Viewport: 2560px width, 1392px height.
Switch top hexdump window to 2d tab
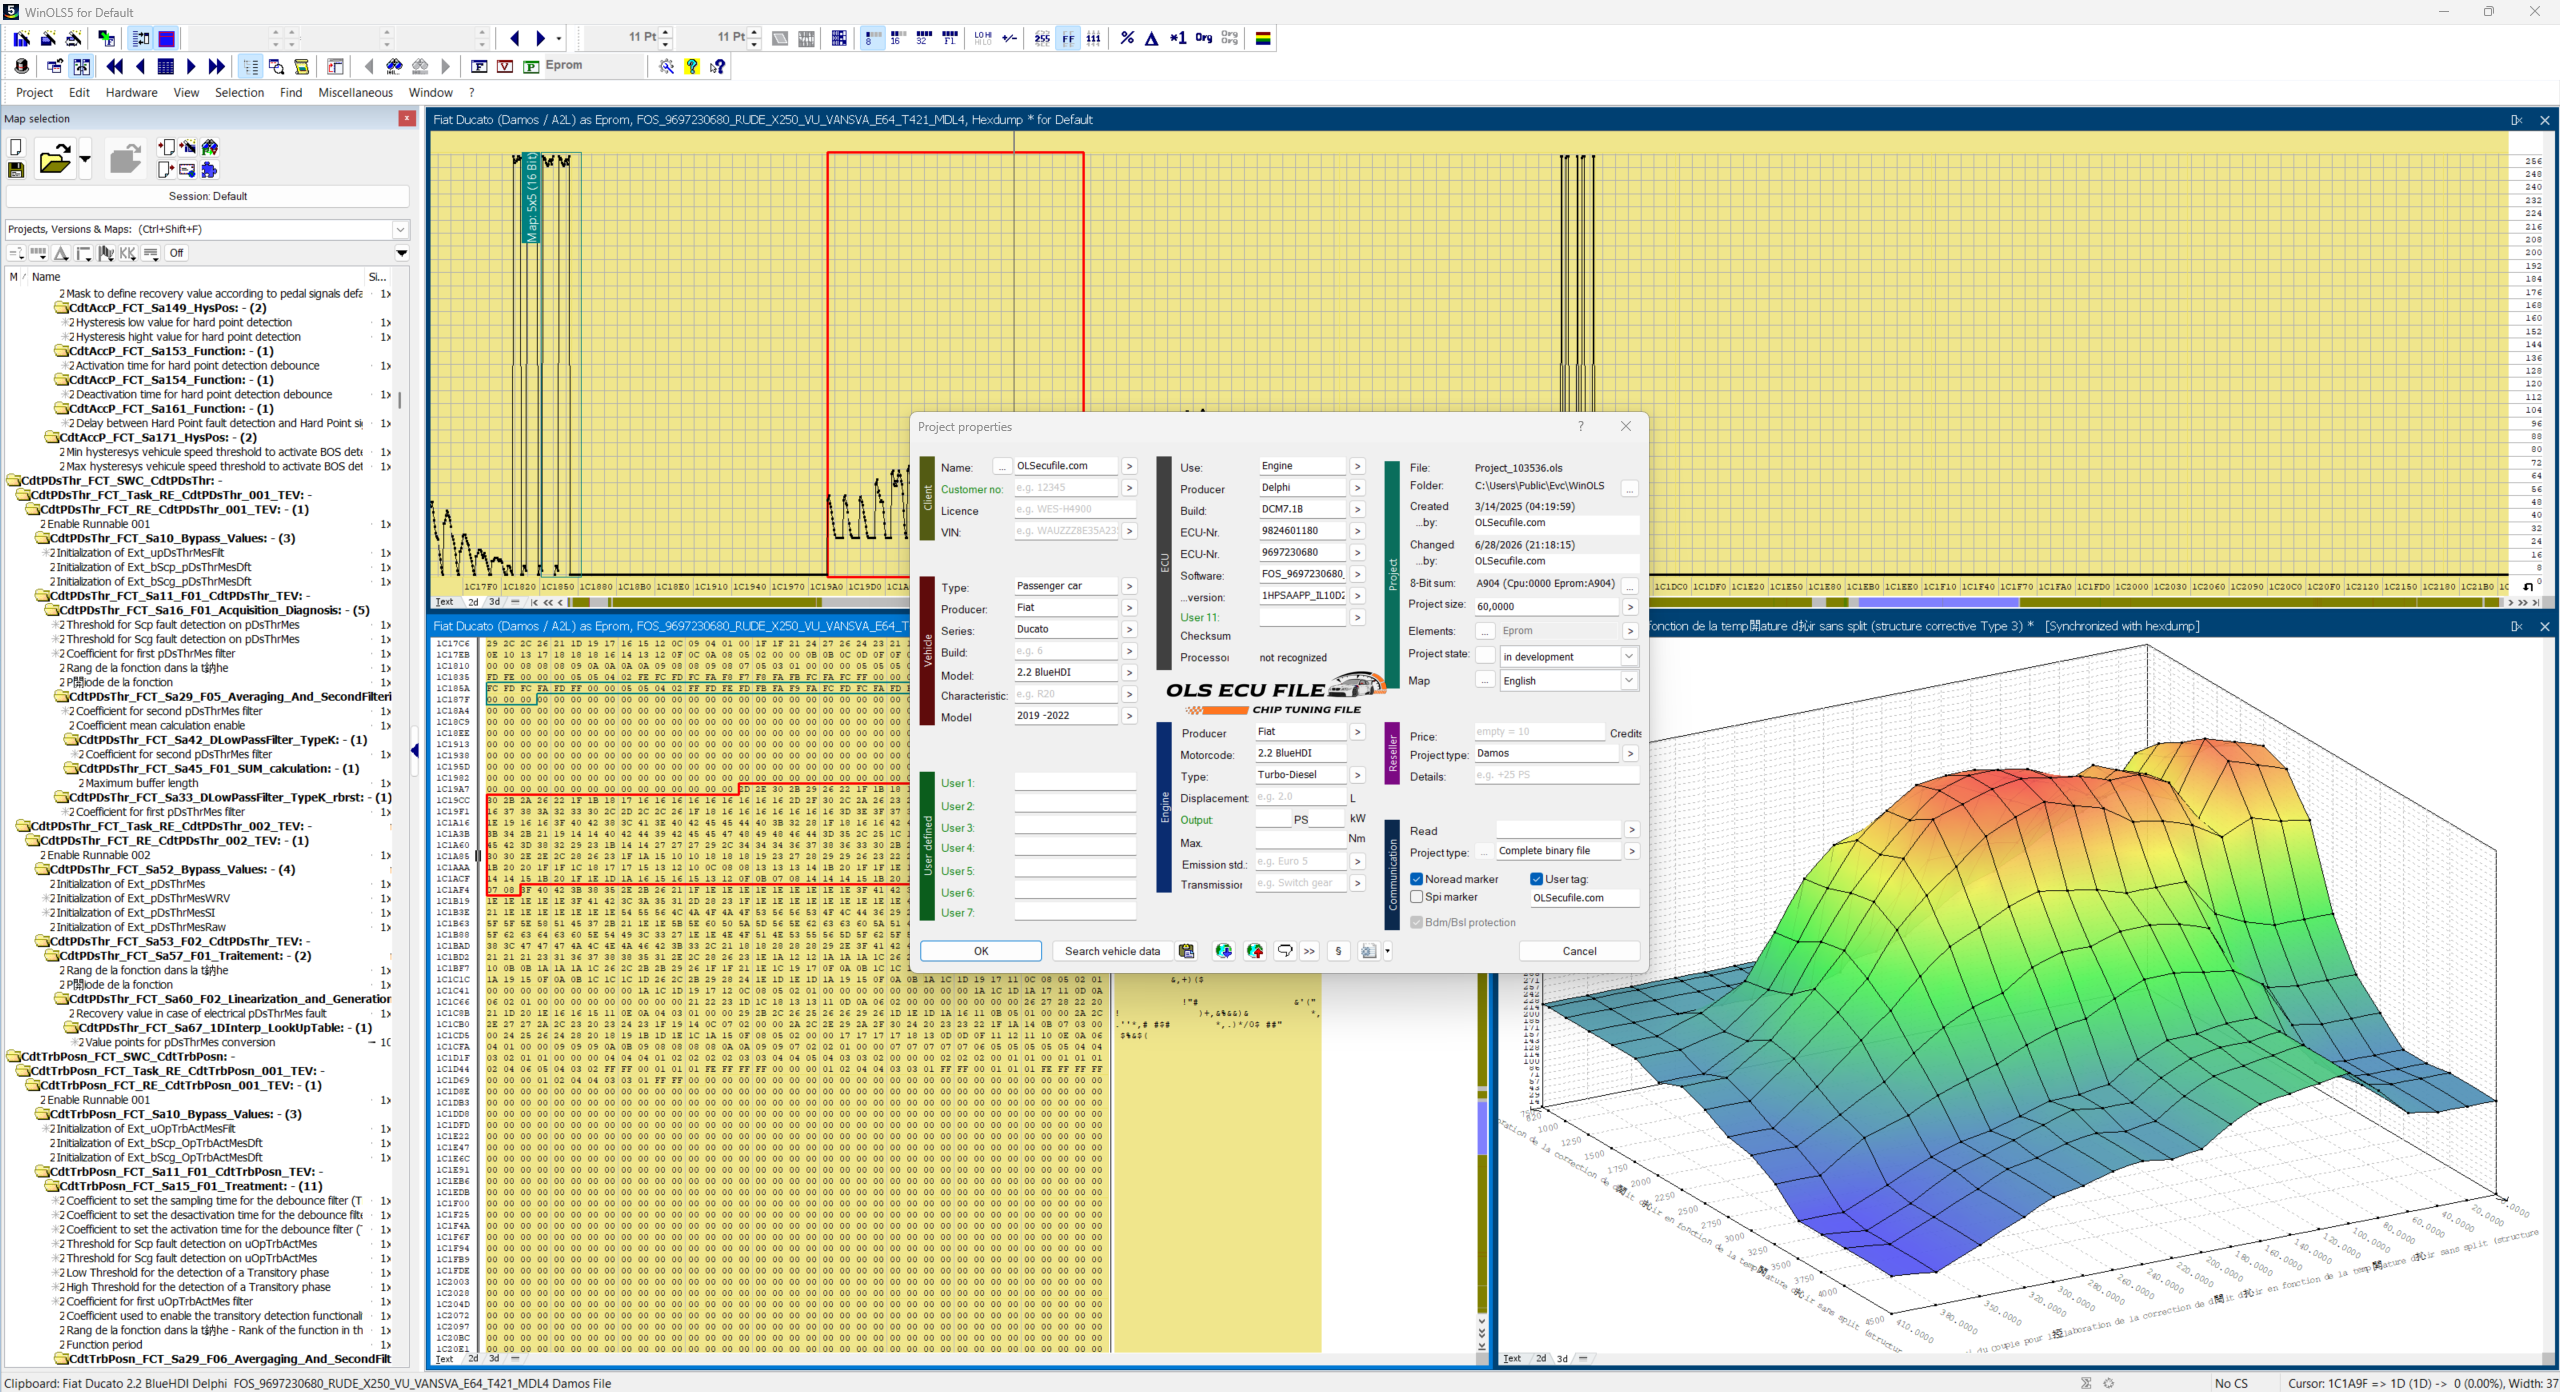[x=473, y=602]
